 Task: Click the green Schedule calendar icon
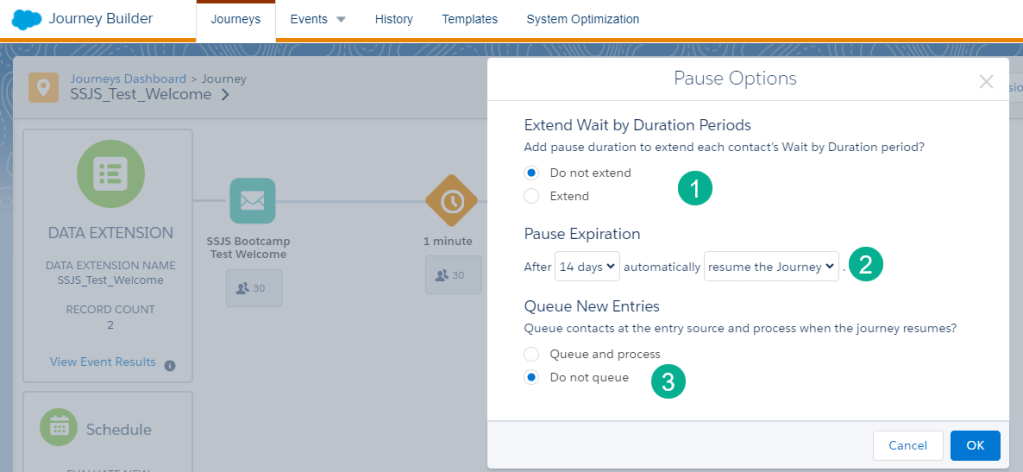(59, 428)
